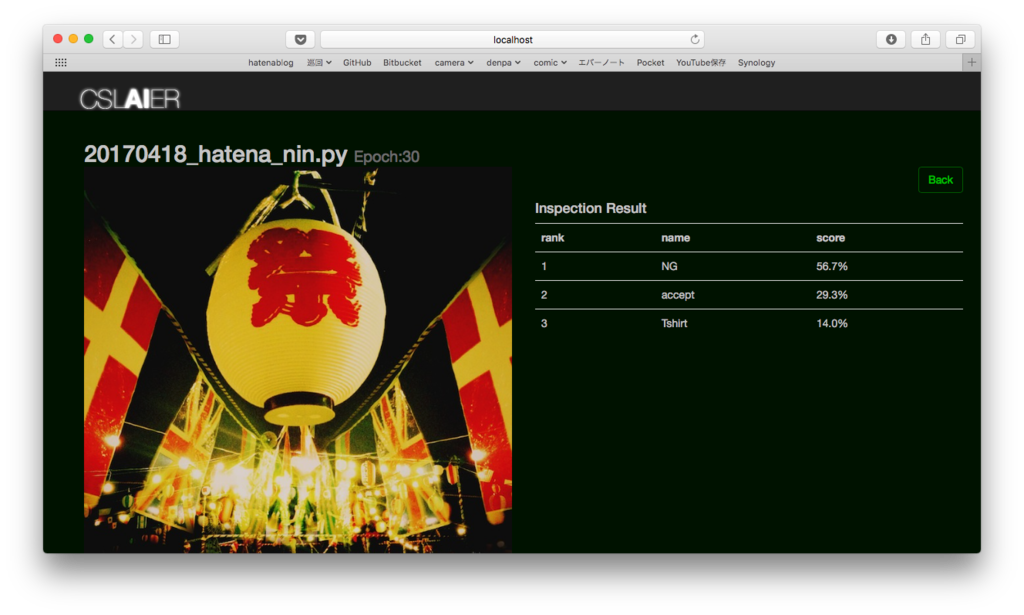Open Bitbucket bookmark
1024x615 pixels.
click(x=402, y=63)
